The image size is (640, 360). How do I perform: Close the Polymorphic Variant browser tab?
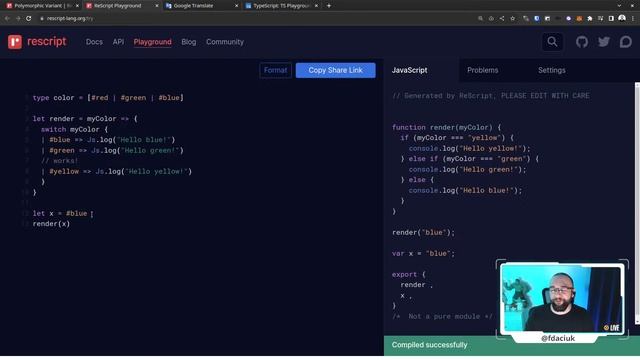point(77,6)
